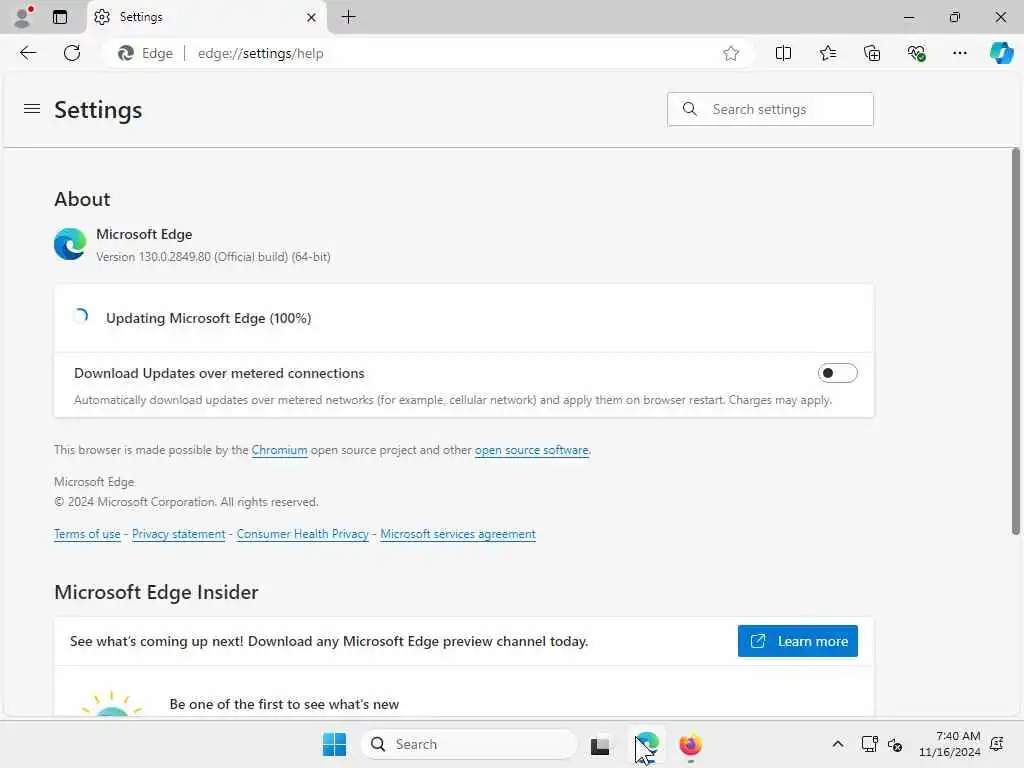
Task: Select the Settings tab
Action: pos(206,17)
